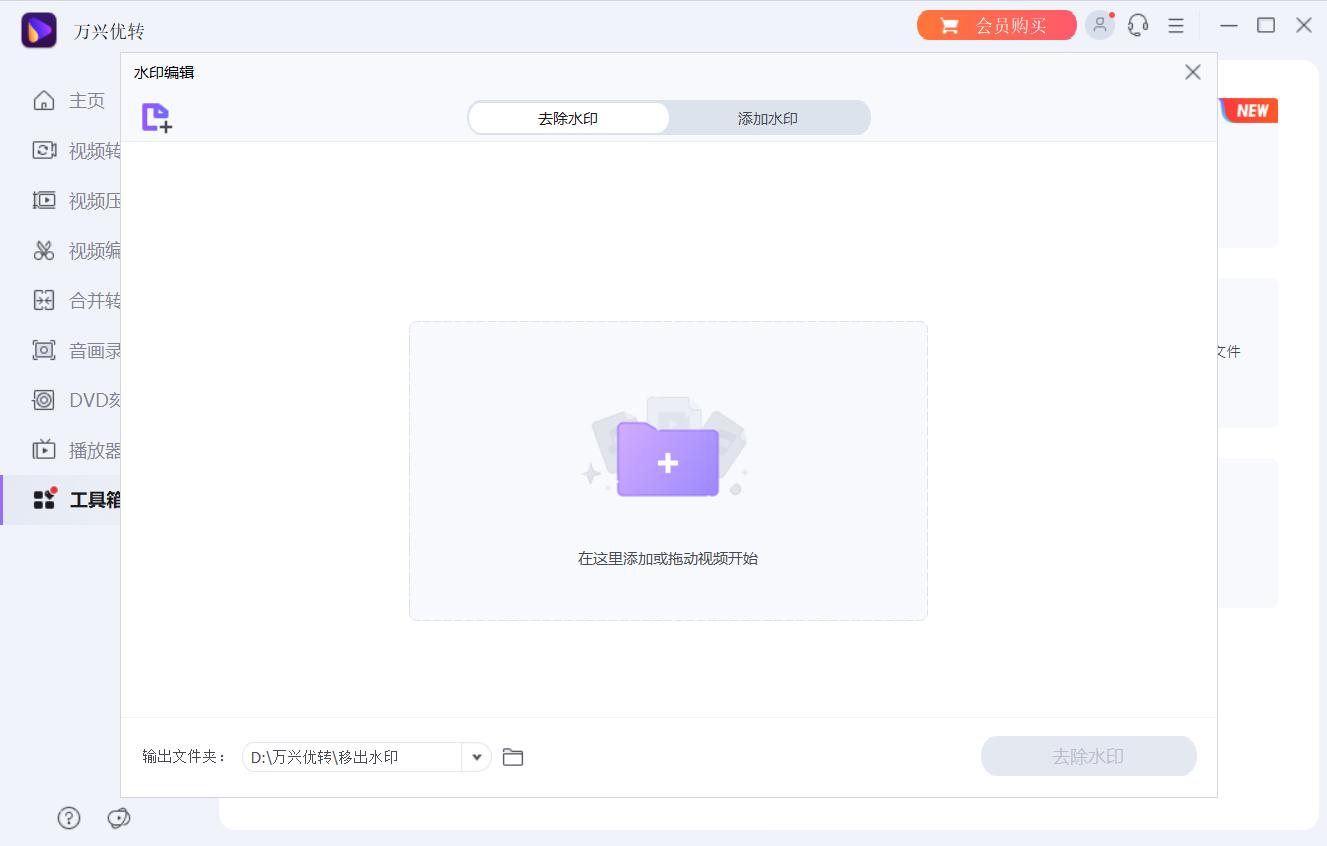
Task: Expand the output folder path dropdown arrow
Action: [477, 757]
